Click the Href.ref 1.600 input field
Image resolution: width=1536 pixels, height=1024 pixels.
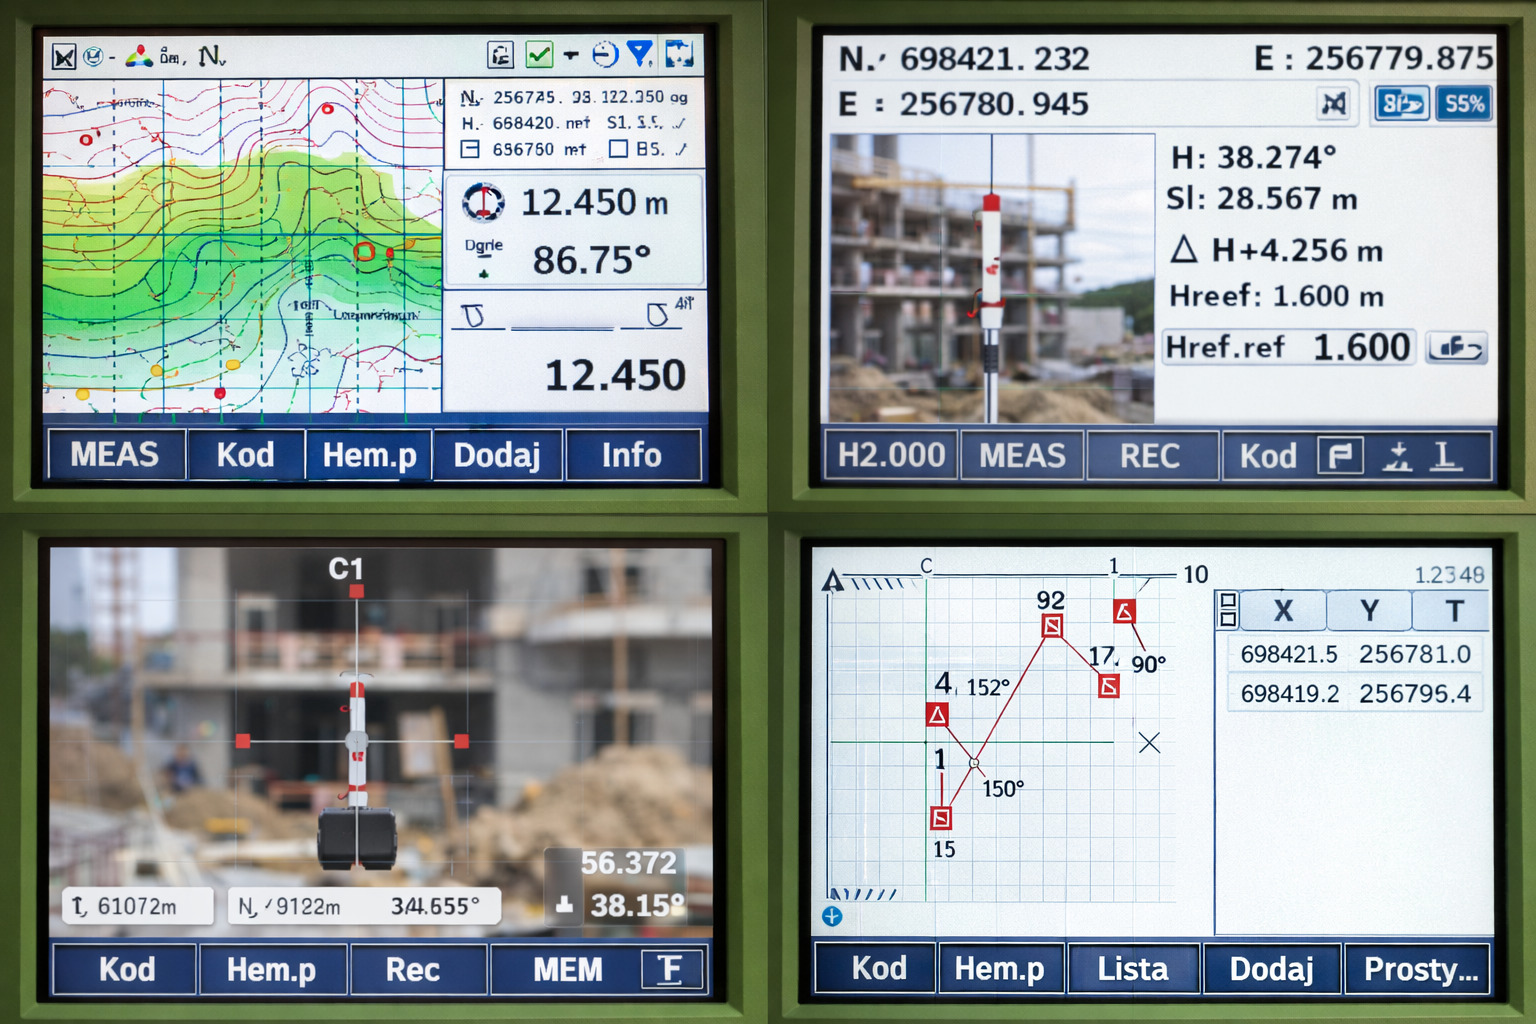pyautogui.click(x=1288, y=347)
